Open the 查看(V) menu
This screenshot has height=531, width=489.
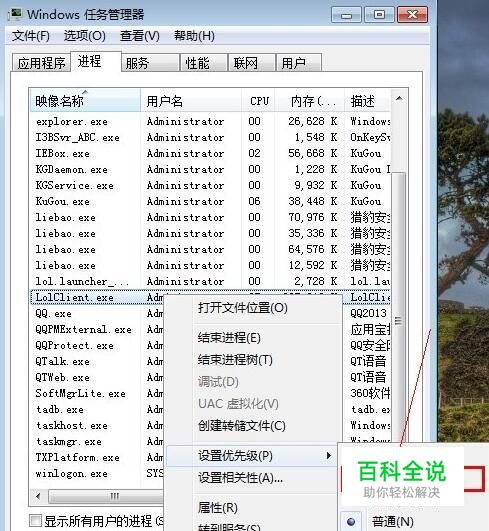(x=140, y=36)
